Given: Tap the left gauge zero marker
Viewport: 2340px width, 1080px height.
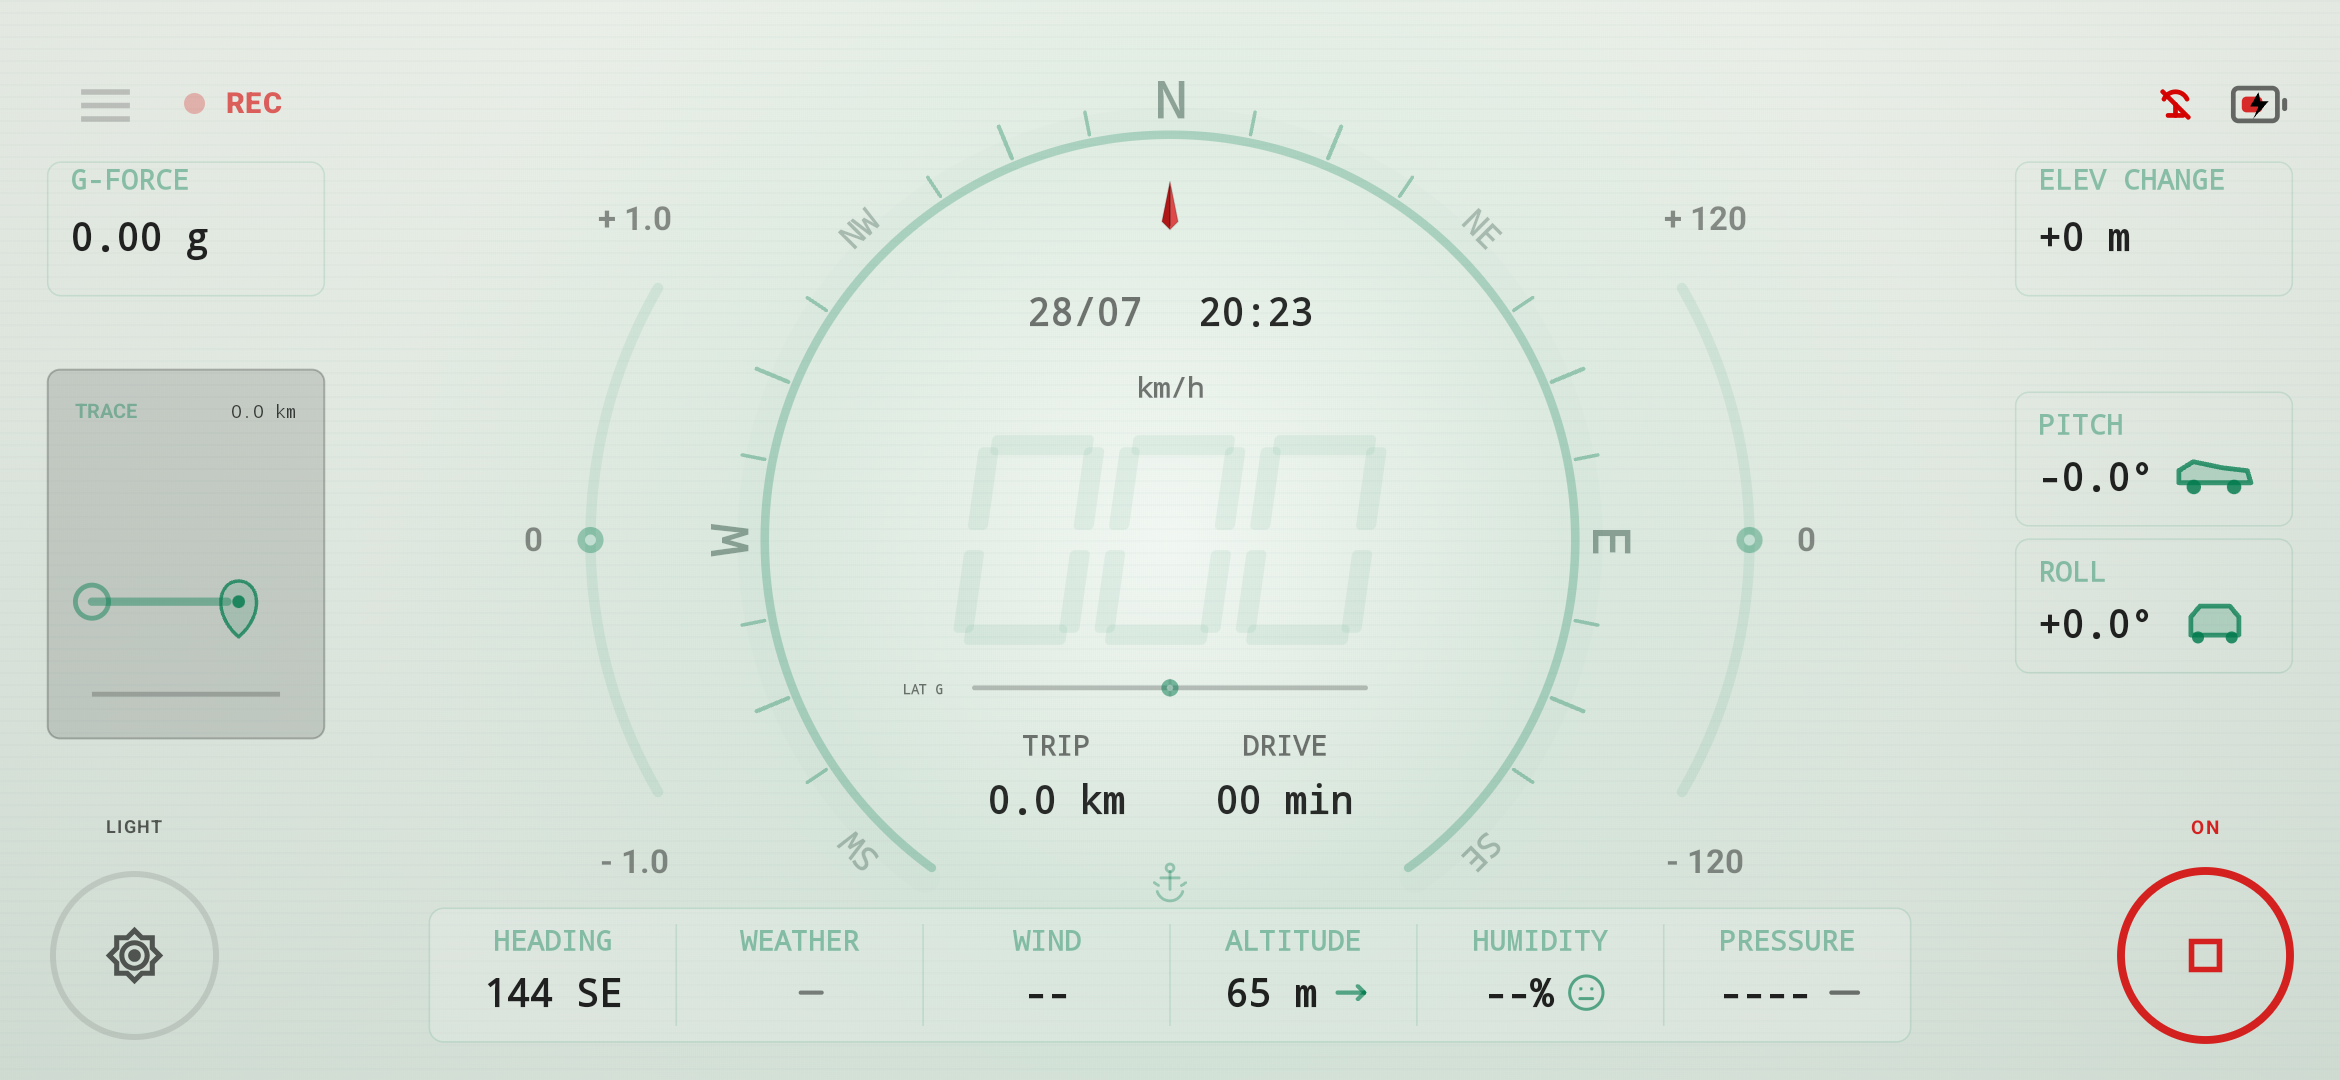Looking at the screenshot, I should (x=590, y=540).
